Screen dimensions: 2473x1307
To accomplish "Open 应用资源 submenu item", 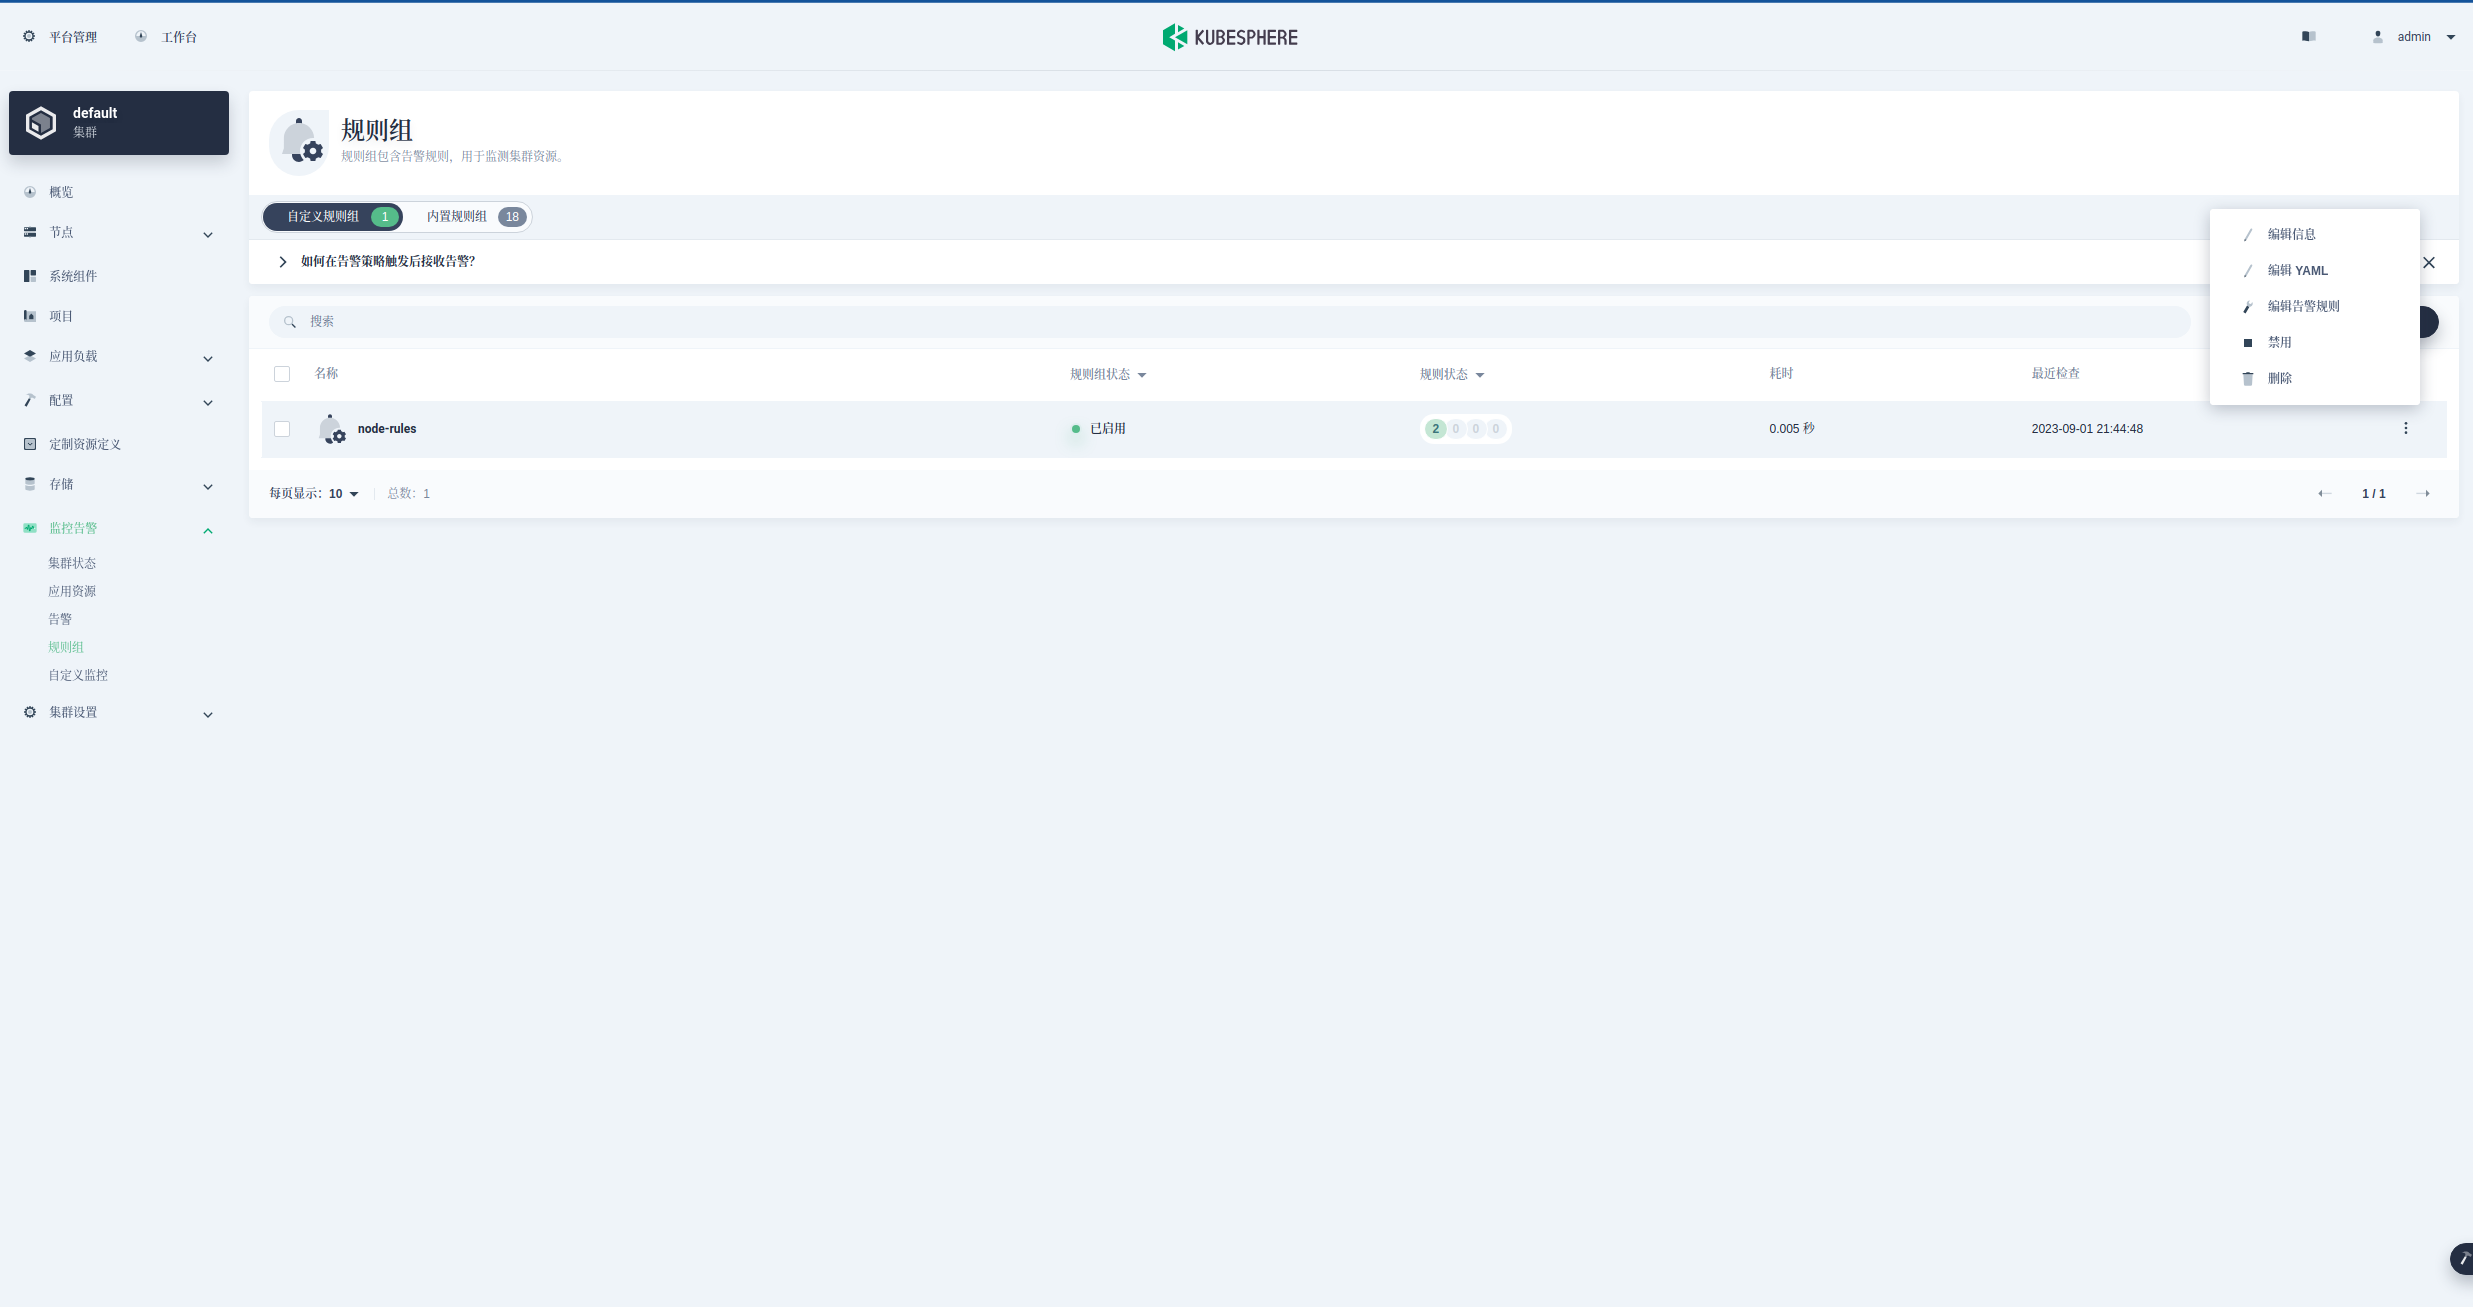I will coord(72,591).
